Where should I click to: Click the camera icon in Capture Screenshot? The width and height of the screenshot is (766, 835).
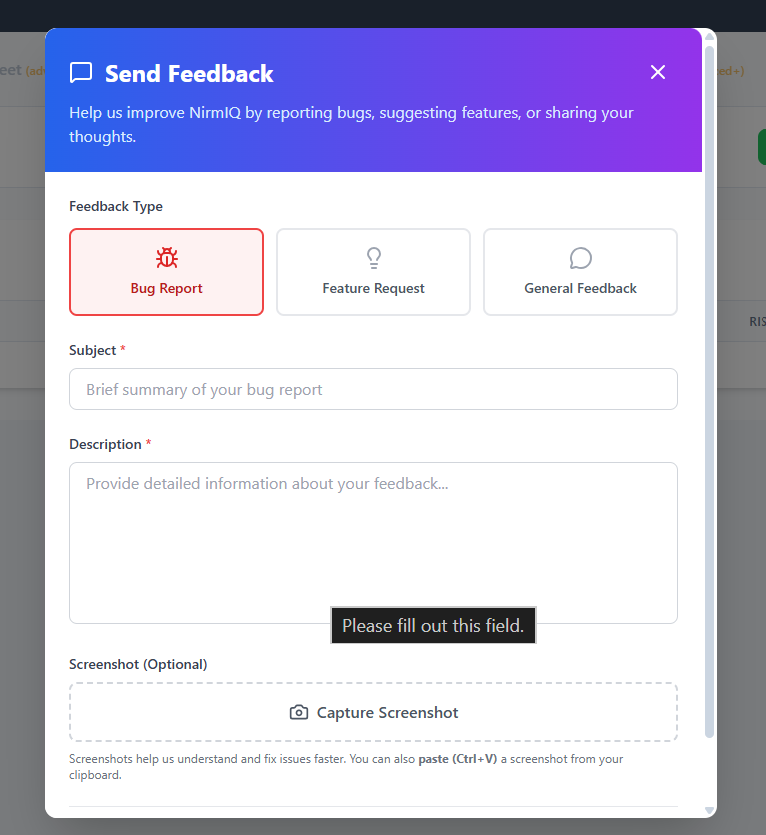pyautogui.click(x=299, y=713)
